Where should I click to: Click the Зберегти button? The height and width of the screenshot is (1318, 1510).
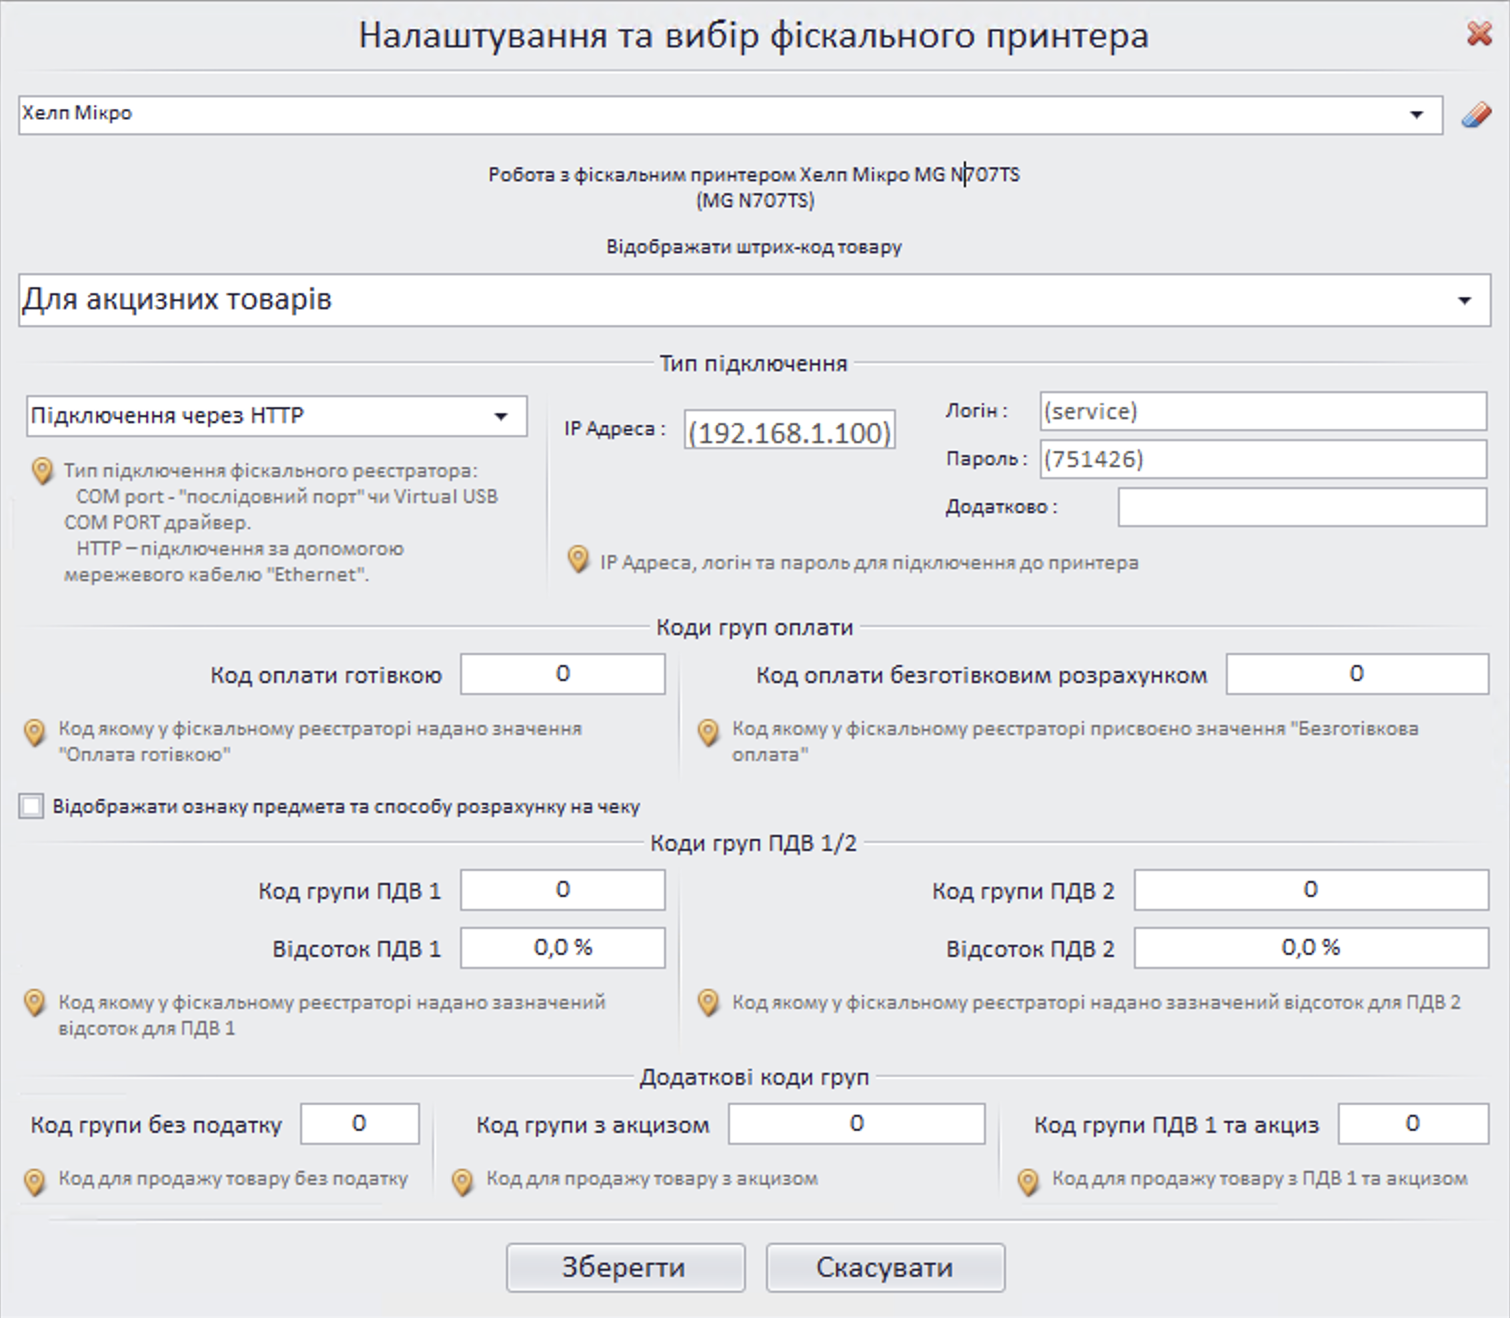(x=625, y=1267)
